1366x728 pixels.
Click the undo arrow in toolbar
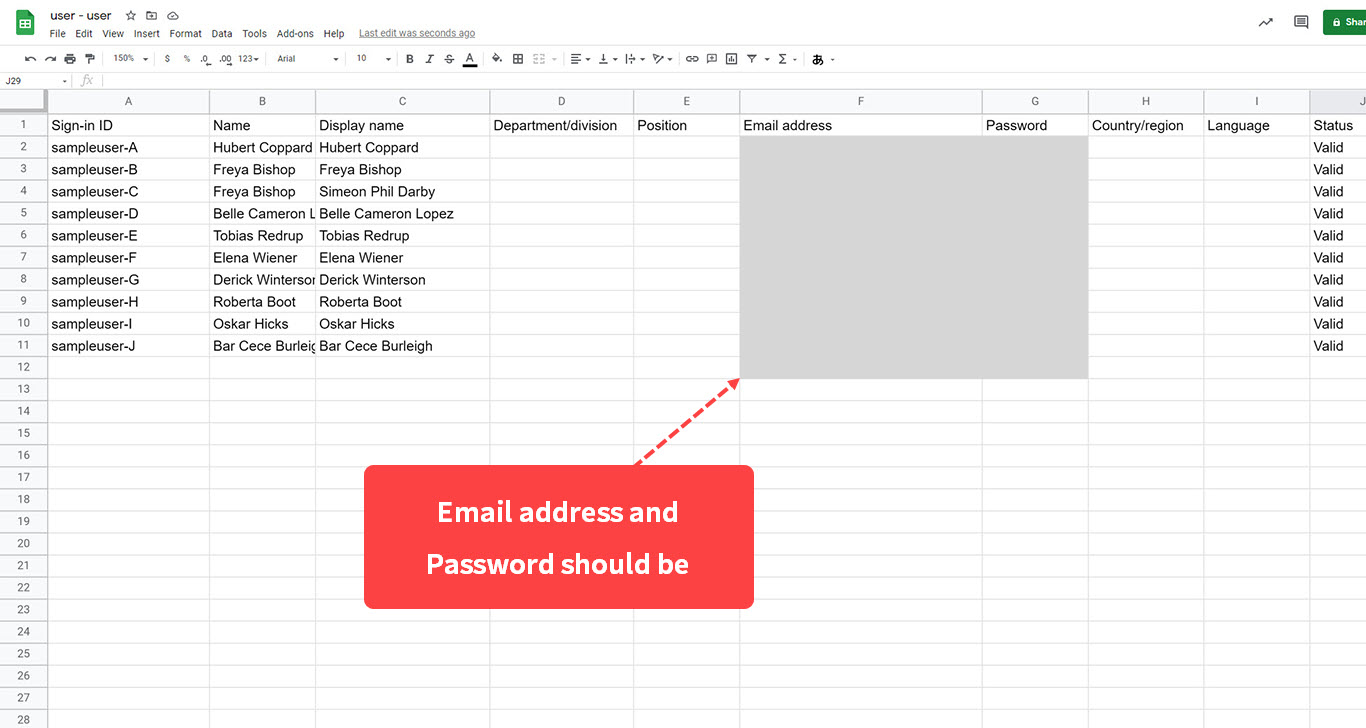click(30, 59)
